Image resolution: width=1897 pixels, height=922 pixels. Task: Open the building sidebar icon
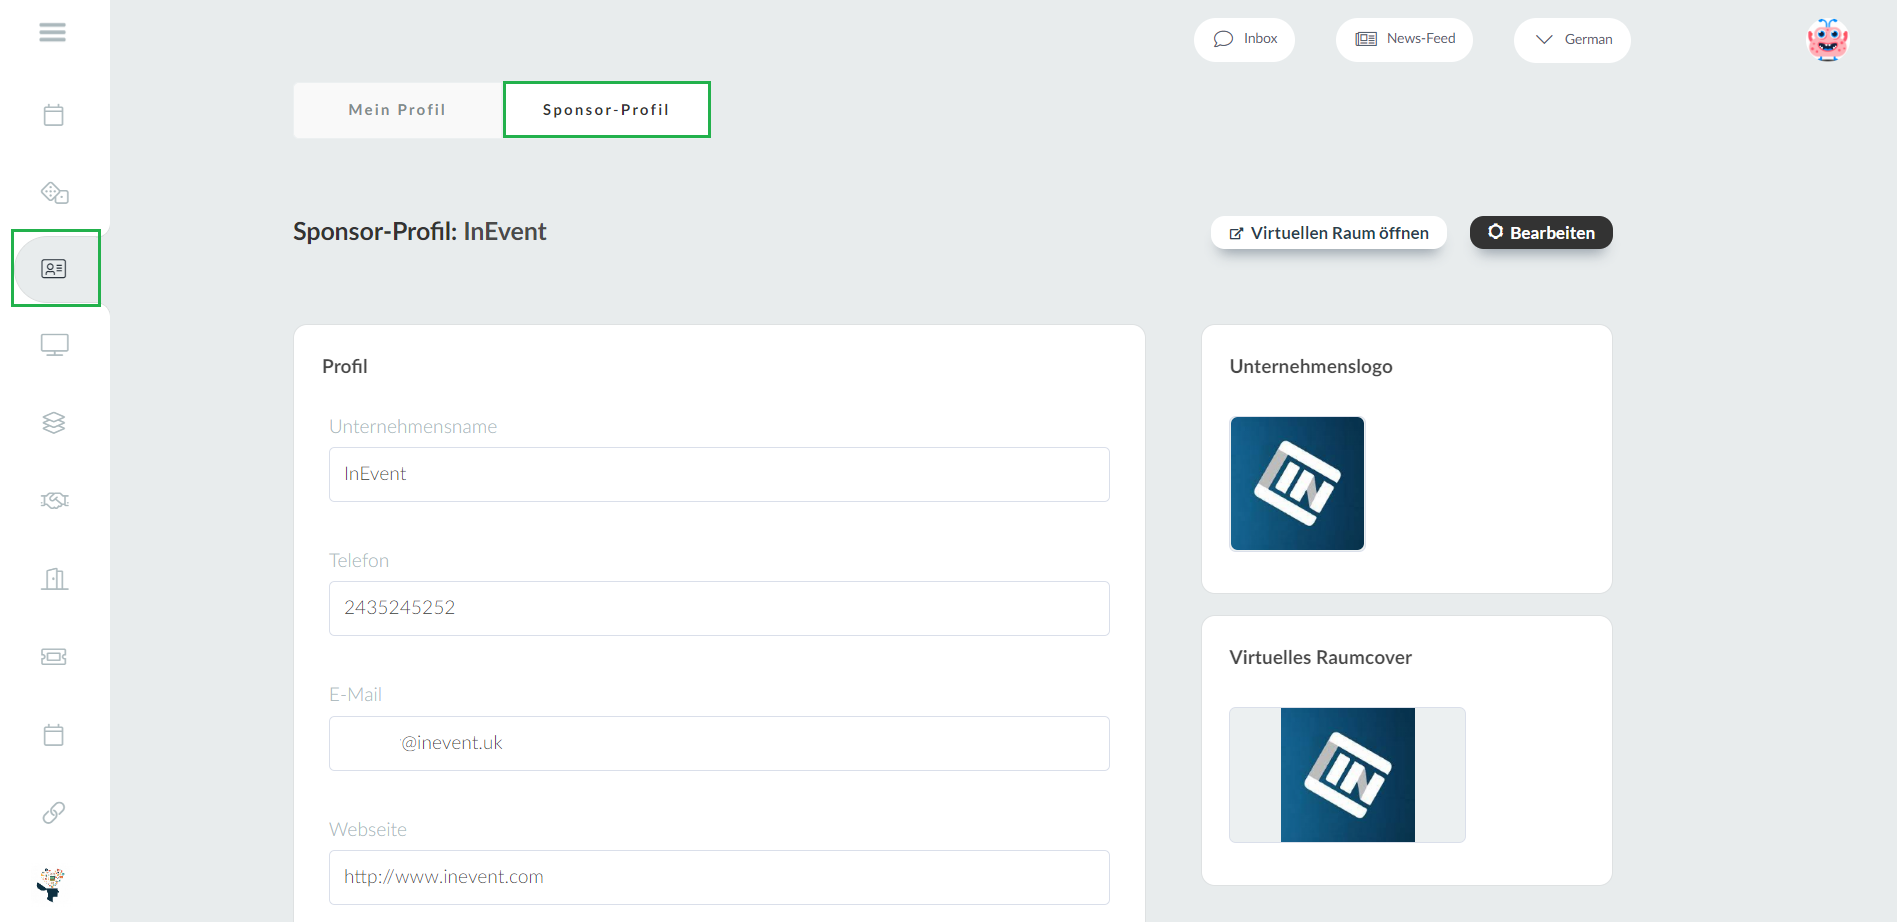click(54, 579)
